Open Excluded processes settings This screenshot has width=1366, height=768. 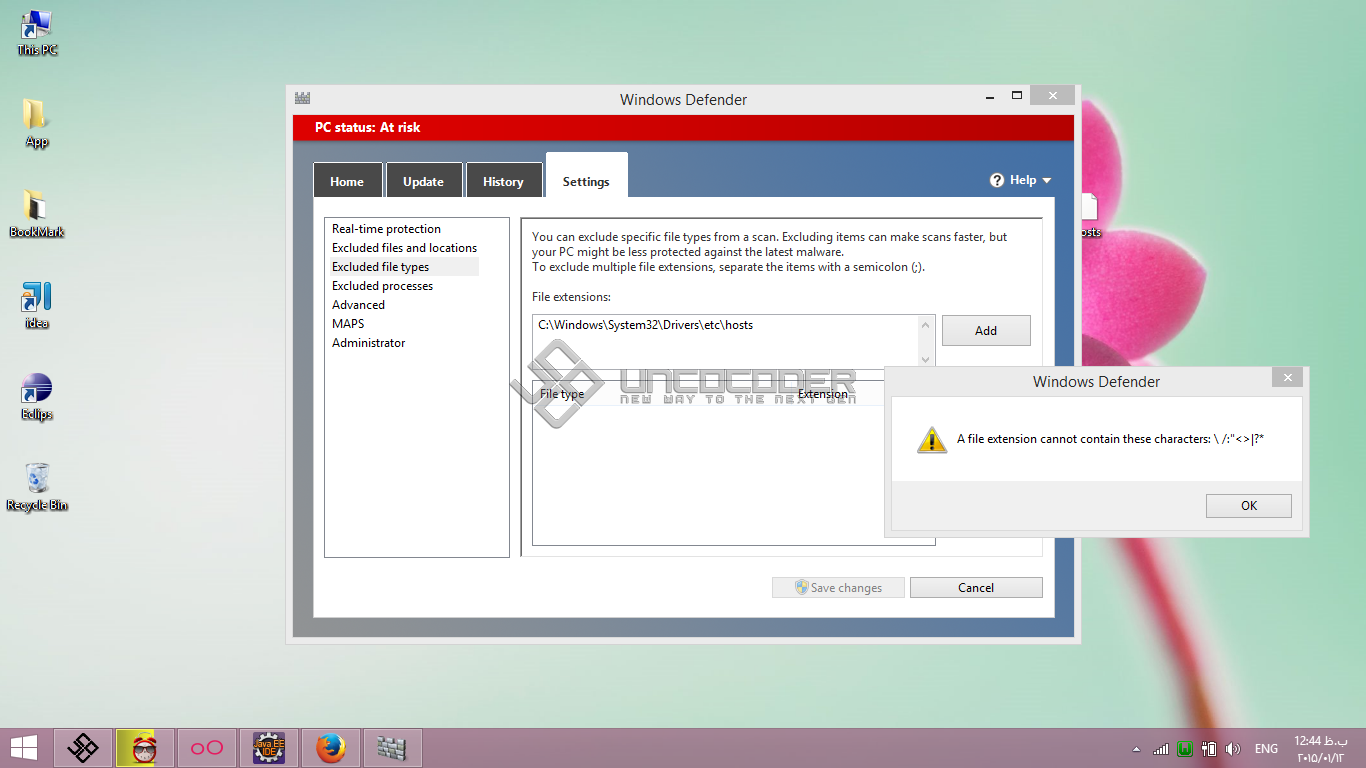[383, 286]
